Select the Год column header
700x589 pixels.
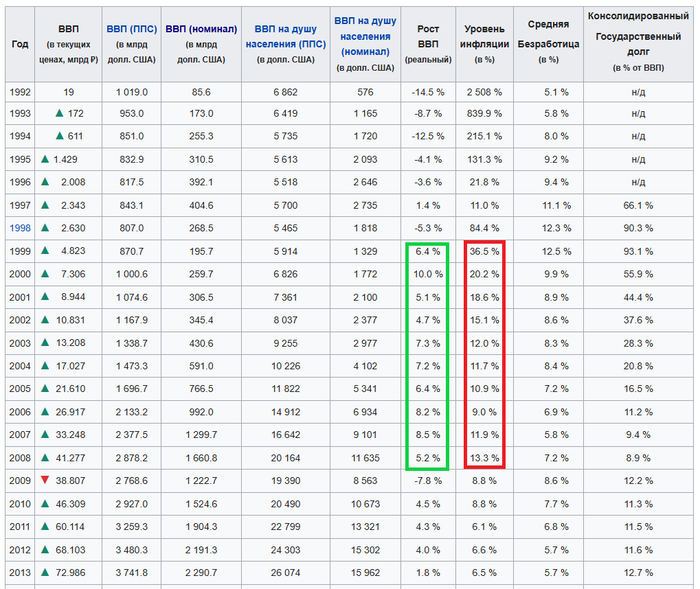[x=20, y=45]
